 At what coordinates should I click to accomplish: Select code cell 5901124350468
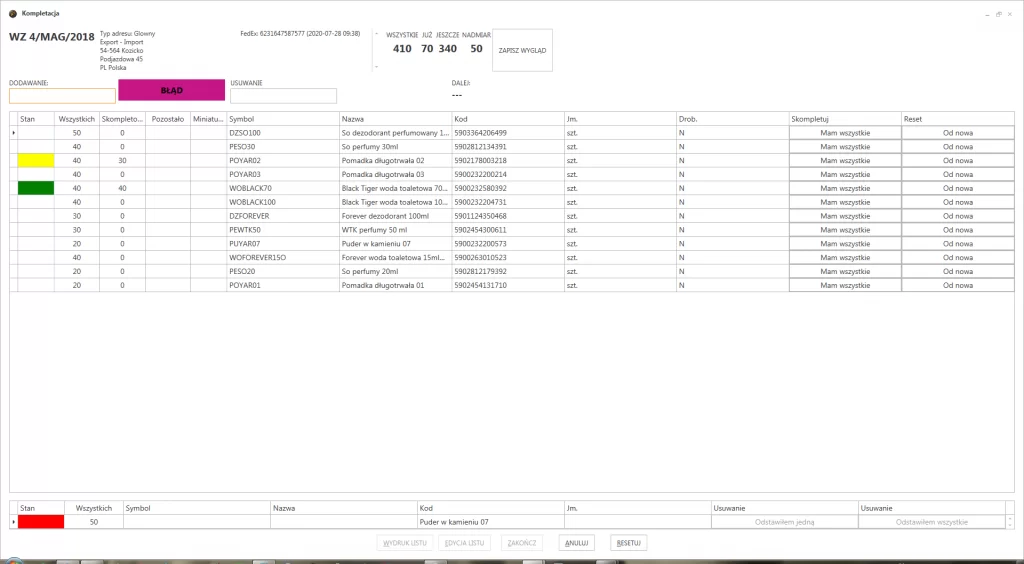(508, 216)
